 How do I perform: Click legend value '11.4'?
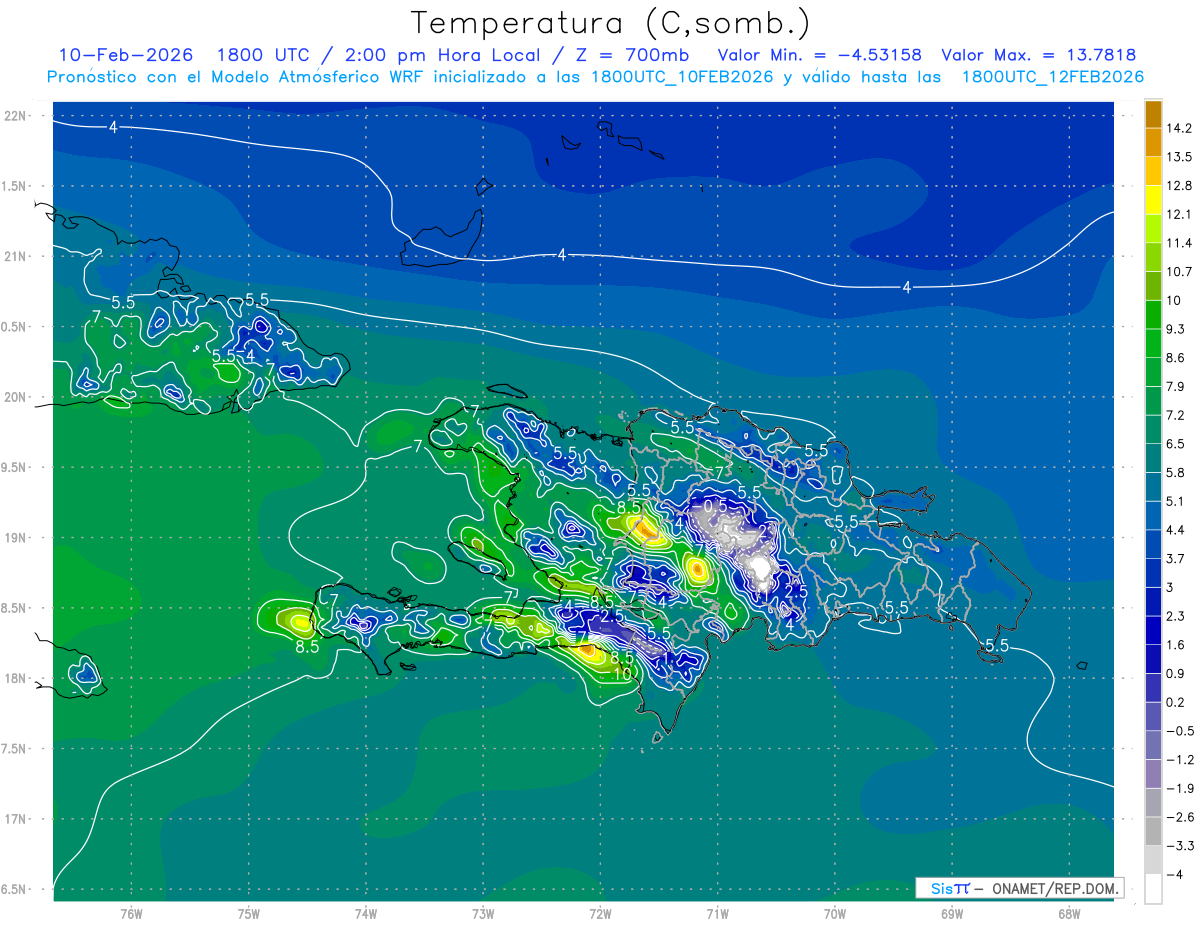point(1177,243)
